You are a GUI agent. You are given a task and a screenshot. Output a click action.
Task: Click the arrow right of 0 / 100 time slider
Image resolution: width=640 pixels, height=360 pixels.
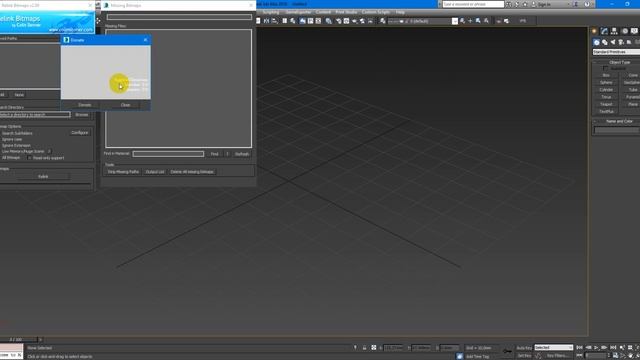[x=40, y=340]
